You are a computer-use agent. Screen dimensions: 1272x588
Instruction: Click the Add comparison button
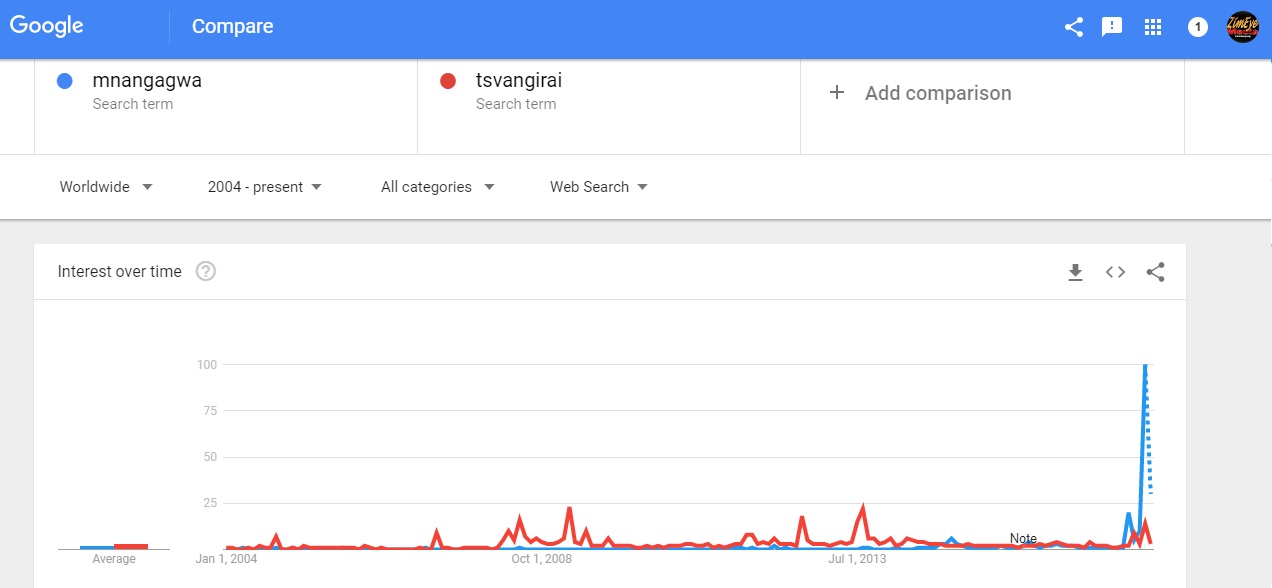pyautogui.click(x=921, y=93)
